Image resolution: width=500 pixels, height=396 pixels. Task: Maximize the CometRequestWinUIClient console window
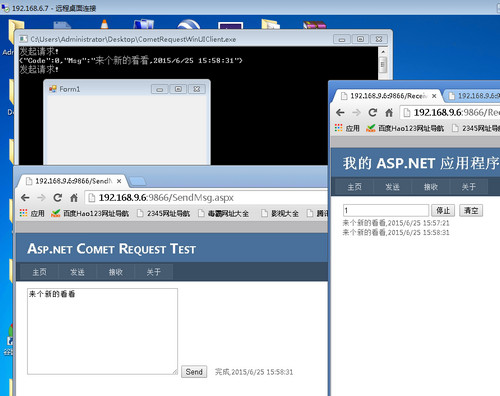[360, 39]
